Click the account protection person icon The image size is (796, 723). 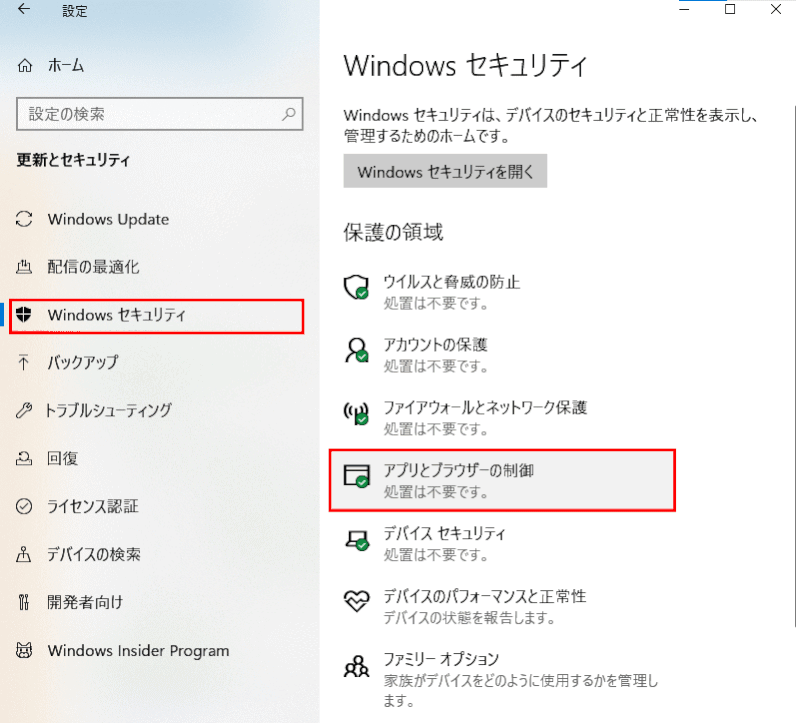(356, 350)
